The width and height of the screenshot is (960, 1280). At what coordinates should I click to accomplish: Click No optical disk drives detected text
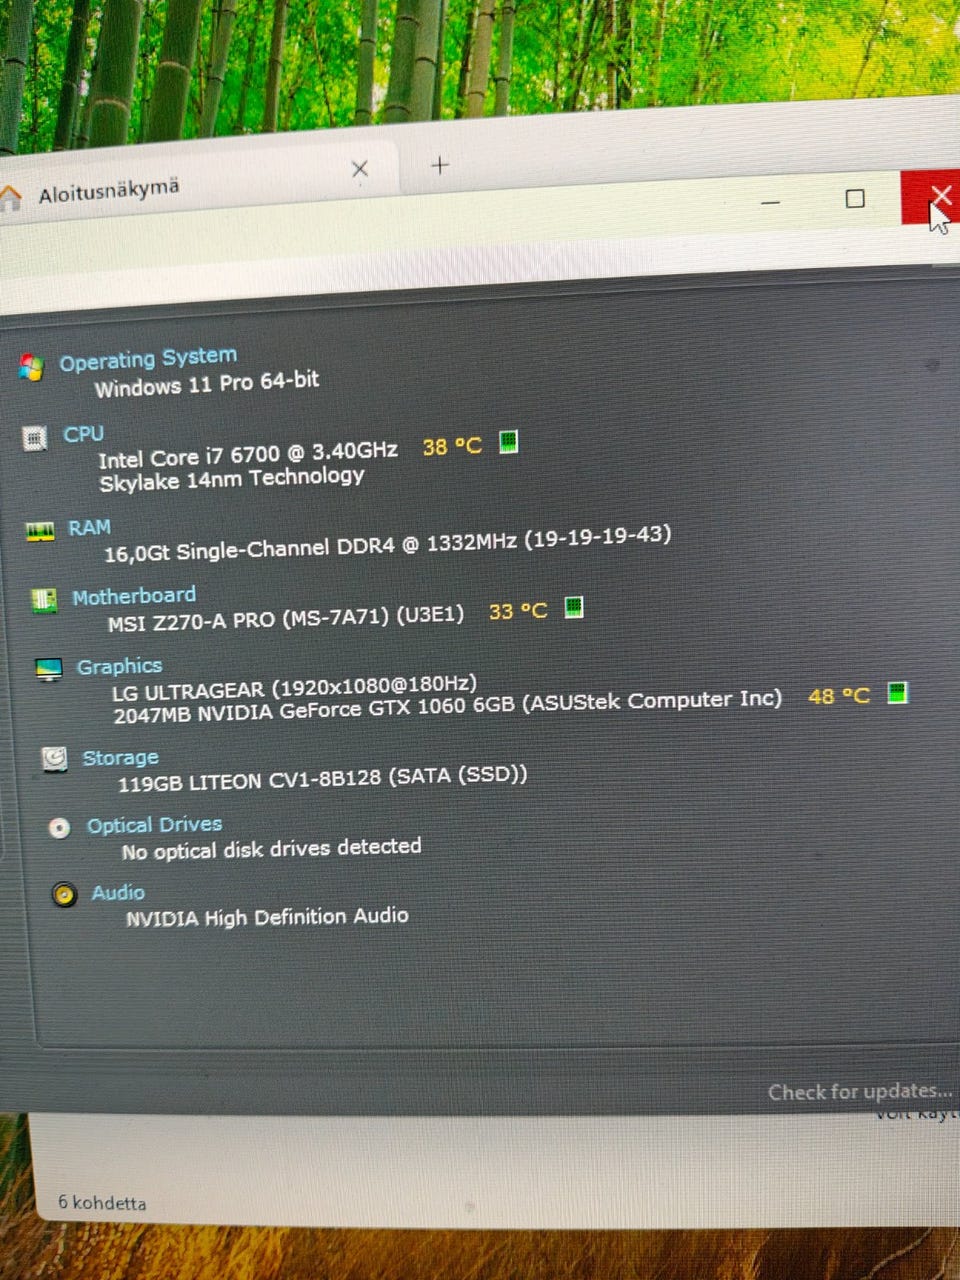271,849
